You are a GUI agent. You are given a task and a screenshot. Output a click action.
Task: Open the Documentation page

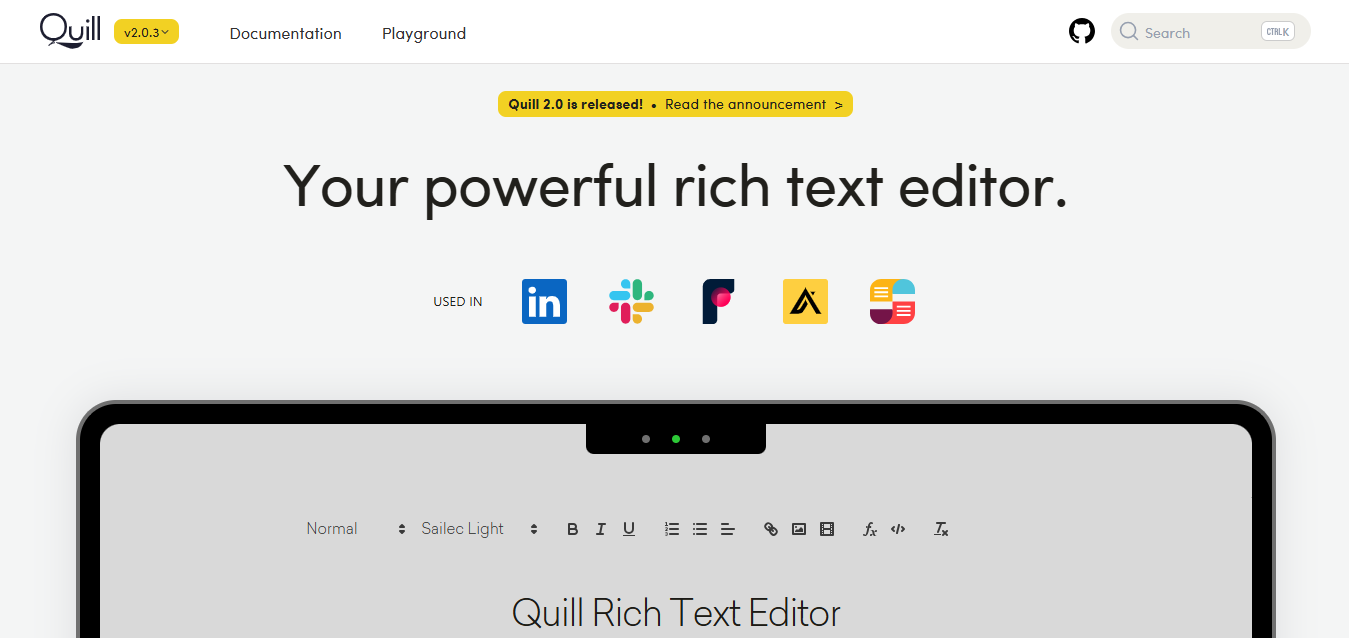[286, 33]
